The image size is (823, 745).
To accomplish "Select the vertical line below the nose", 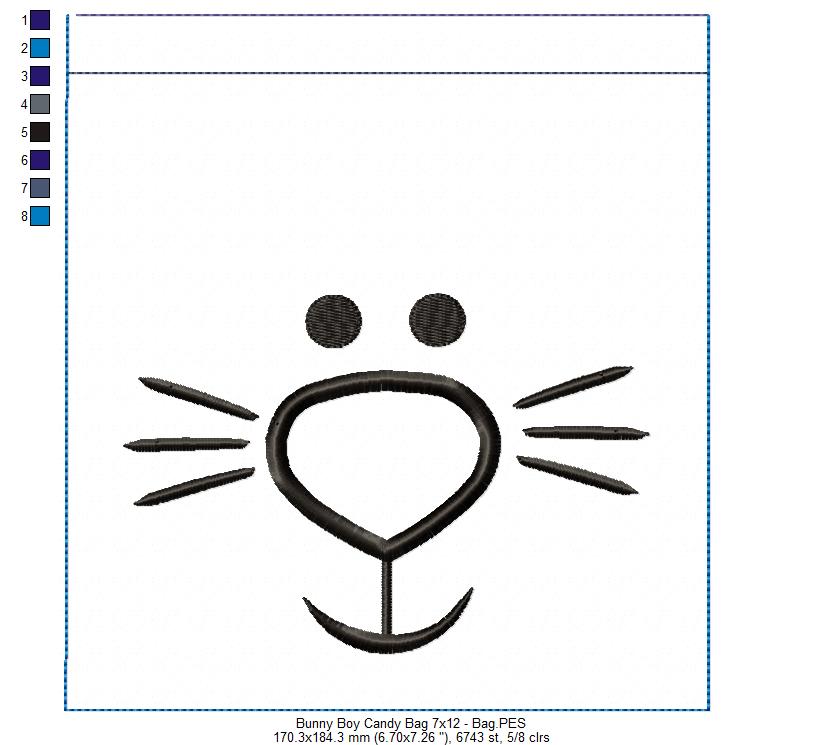I will click(386, 595).
